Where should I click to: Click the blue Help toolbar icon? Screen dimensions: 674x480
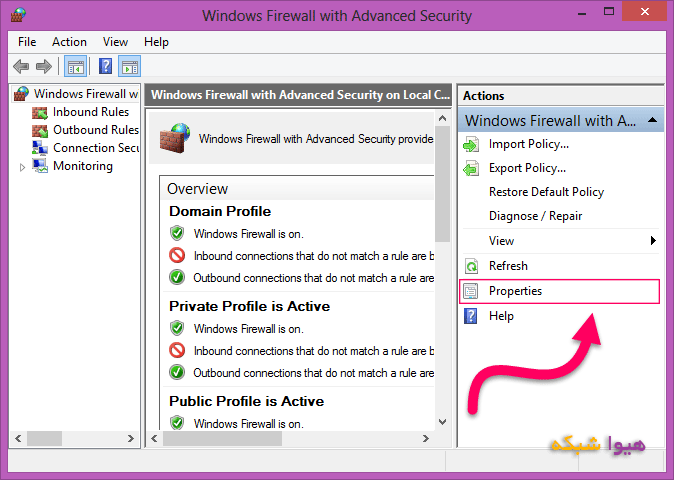104,67
